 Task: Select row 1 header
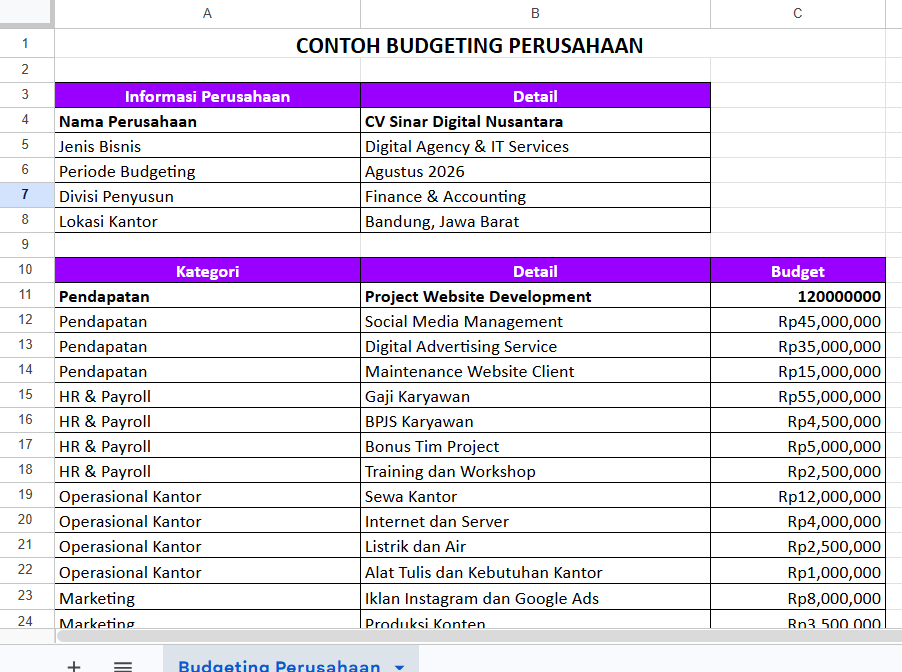tap(25, 43)
